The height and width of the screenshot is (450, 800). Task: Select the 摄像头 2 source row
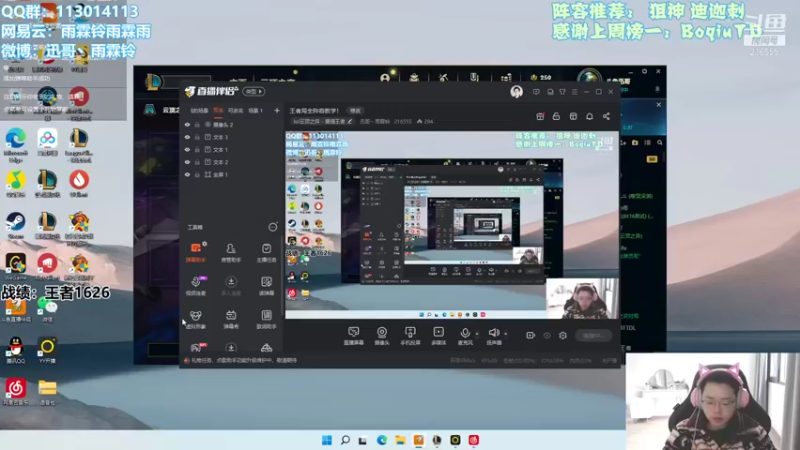pos(232,124)
